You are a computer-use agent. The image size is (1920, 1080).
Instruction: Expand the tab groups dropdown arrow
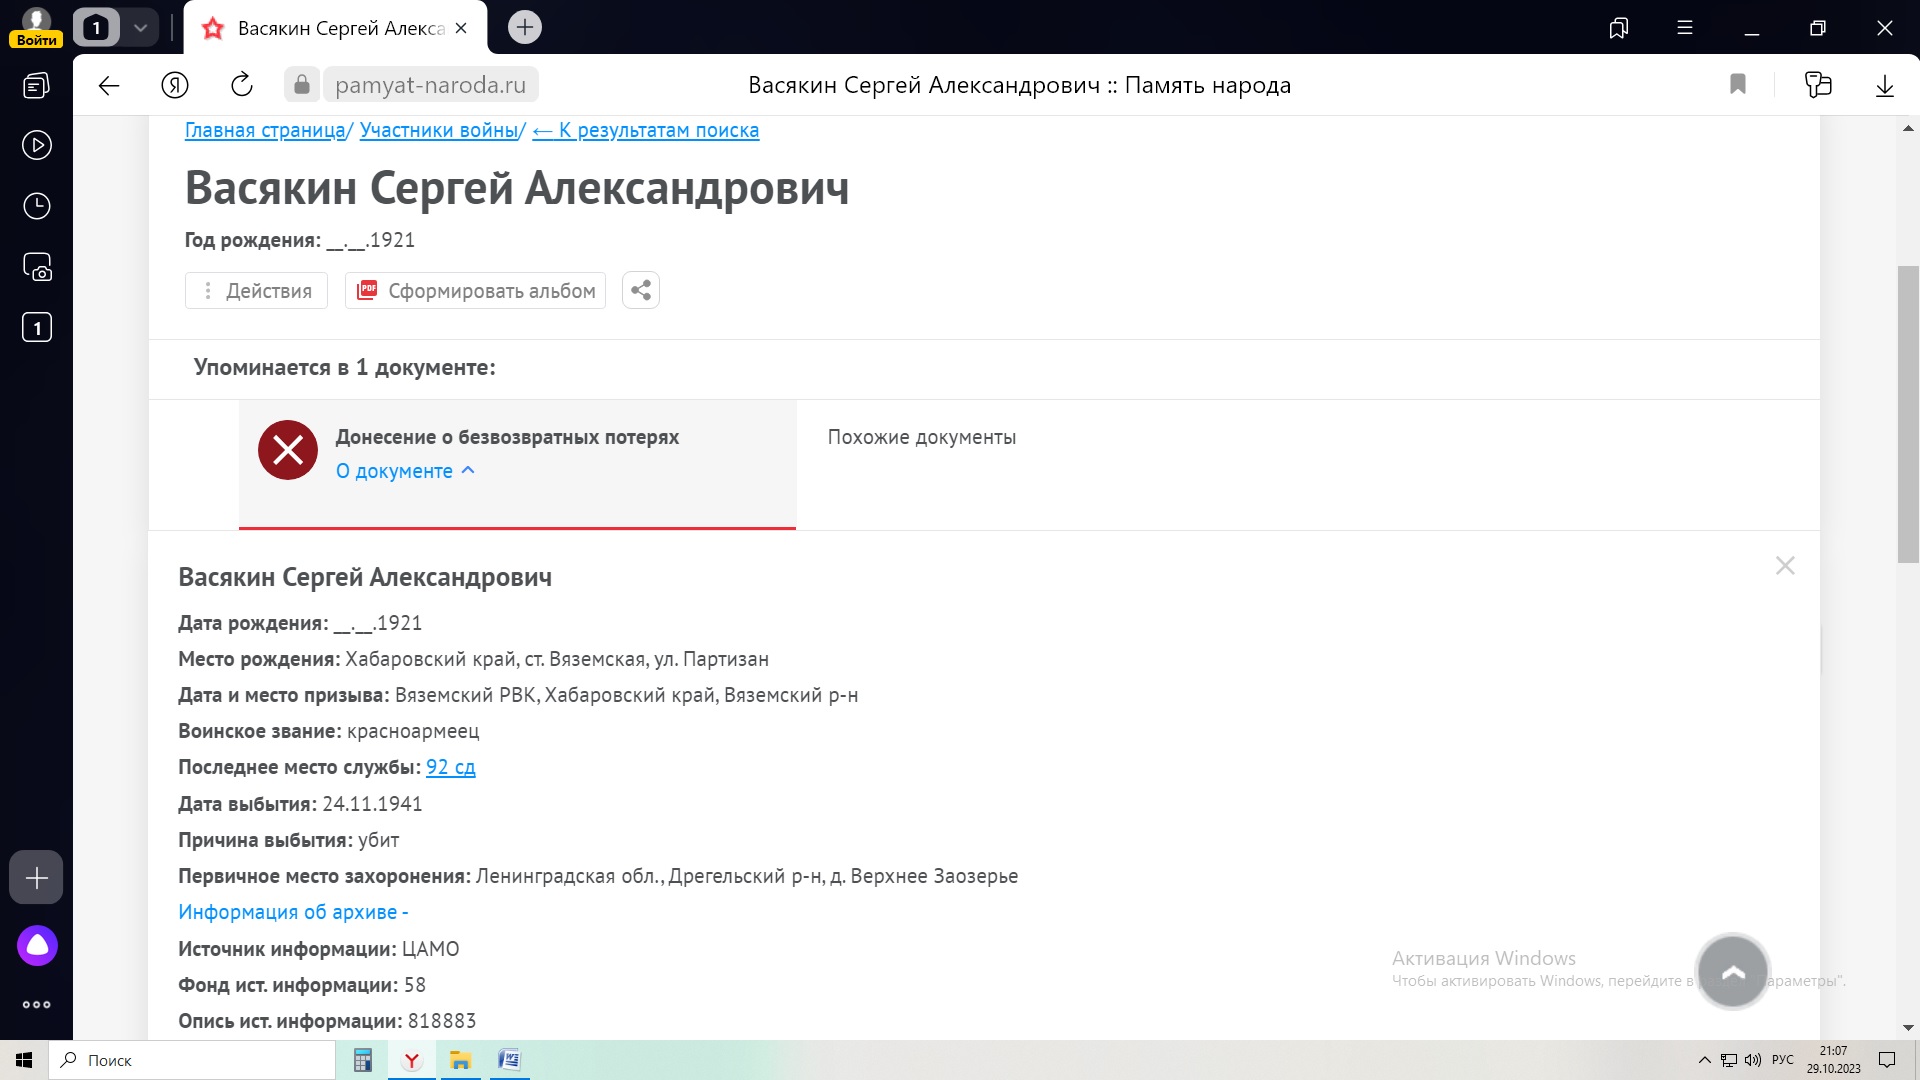tap(141, 28)
